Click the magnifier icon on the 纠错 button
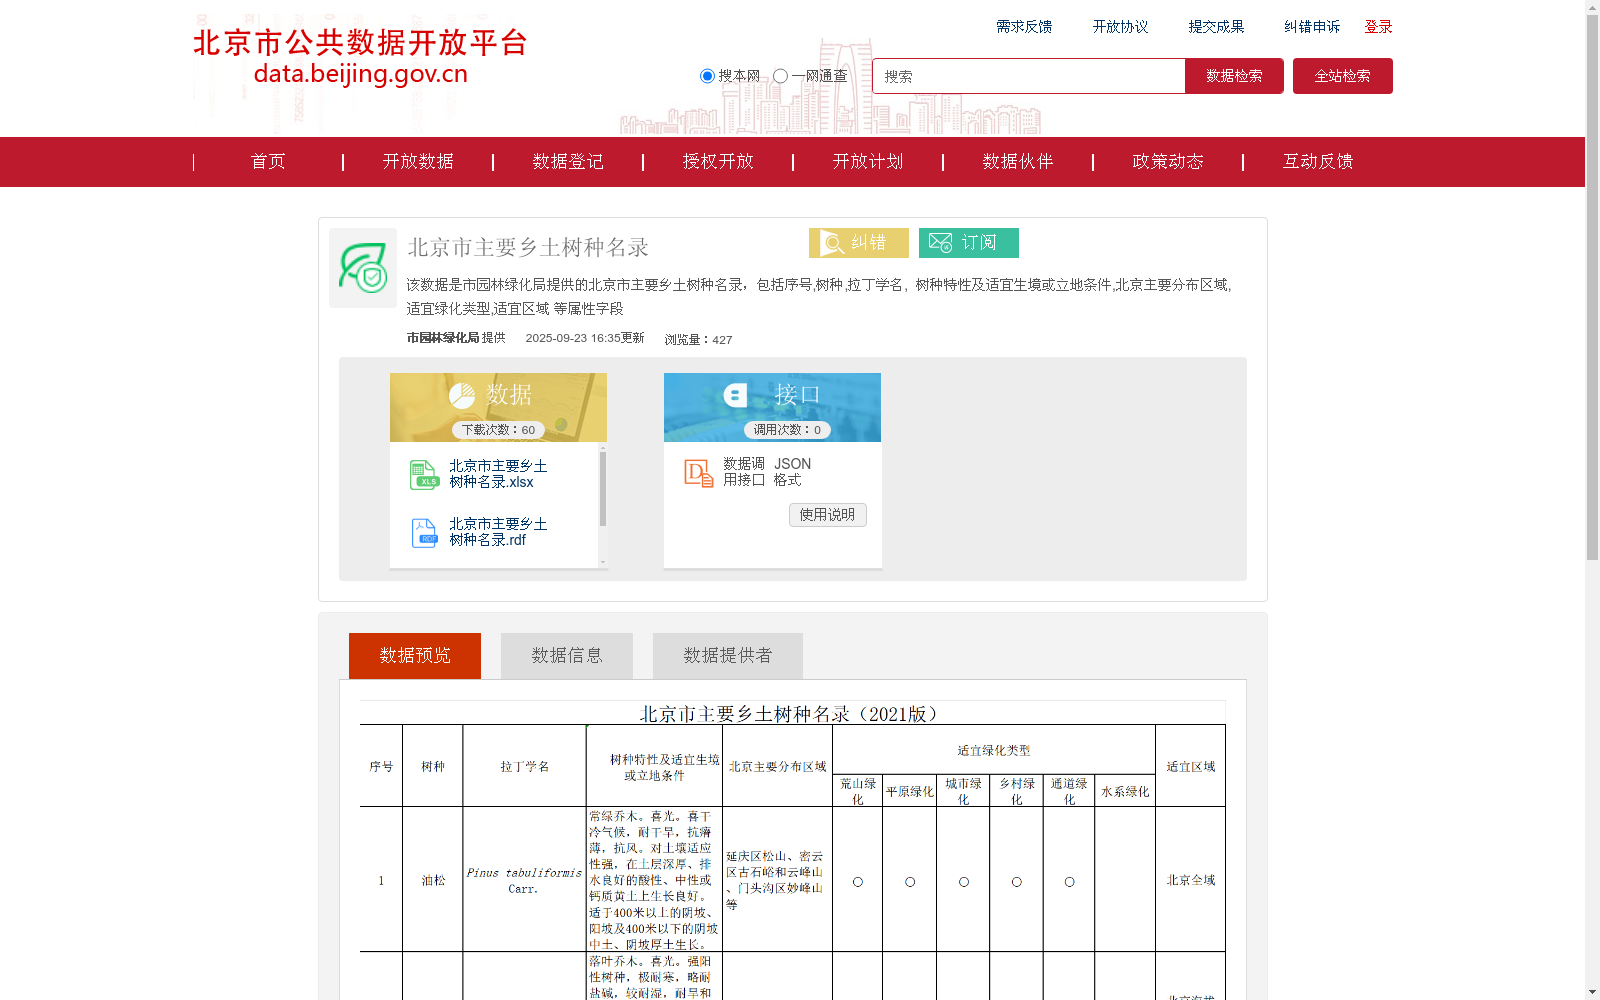 [831, 242]
